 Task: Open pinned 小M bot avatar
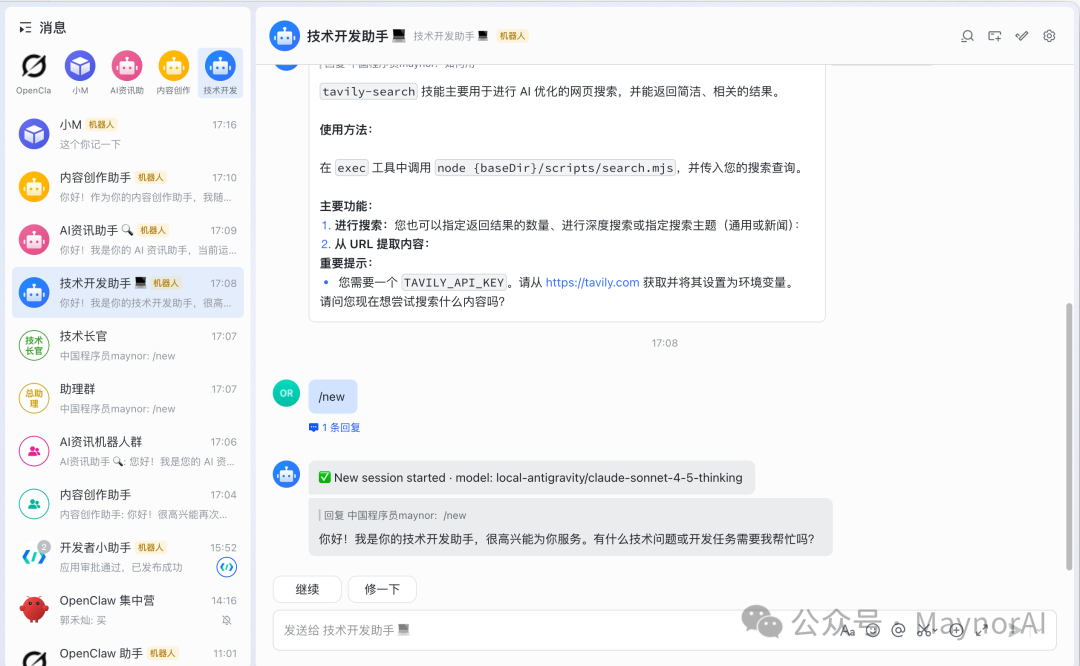click(x=80, y=66)
